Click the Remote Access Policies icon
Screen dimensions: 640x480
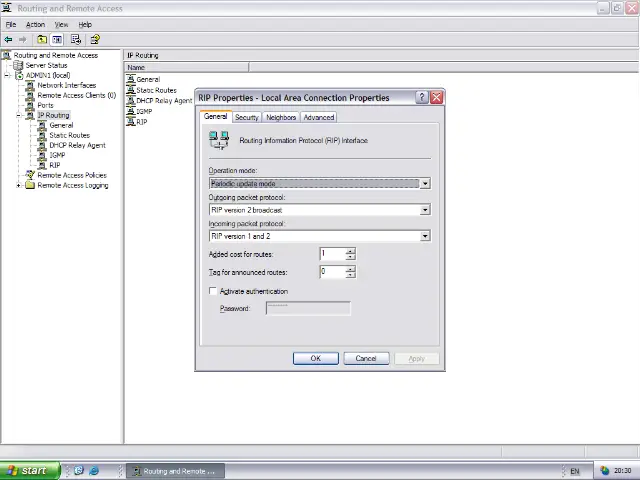[x=30, y=175]
